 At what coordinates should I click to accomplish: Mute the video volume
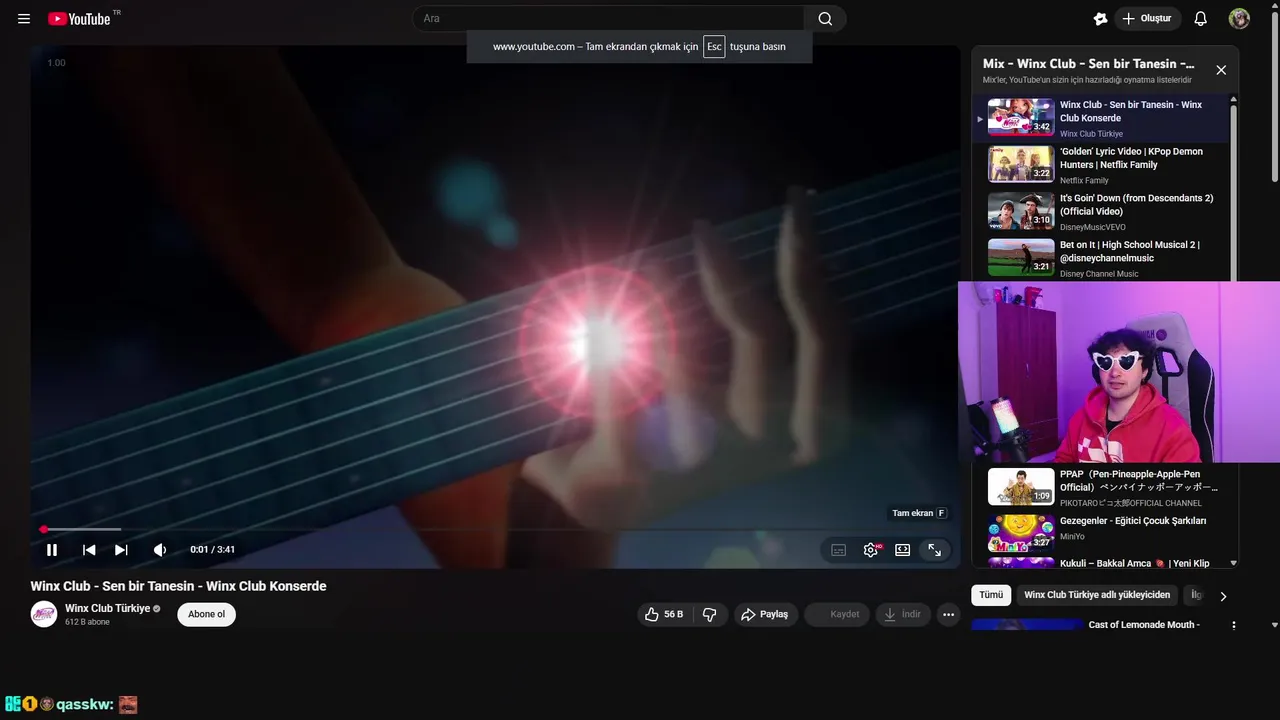coord(160,550)
